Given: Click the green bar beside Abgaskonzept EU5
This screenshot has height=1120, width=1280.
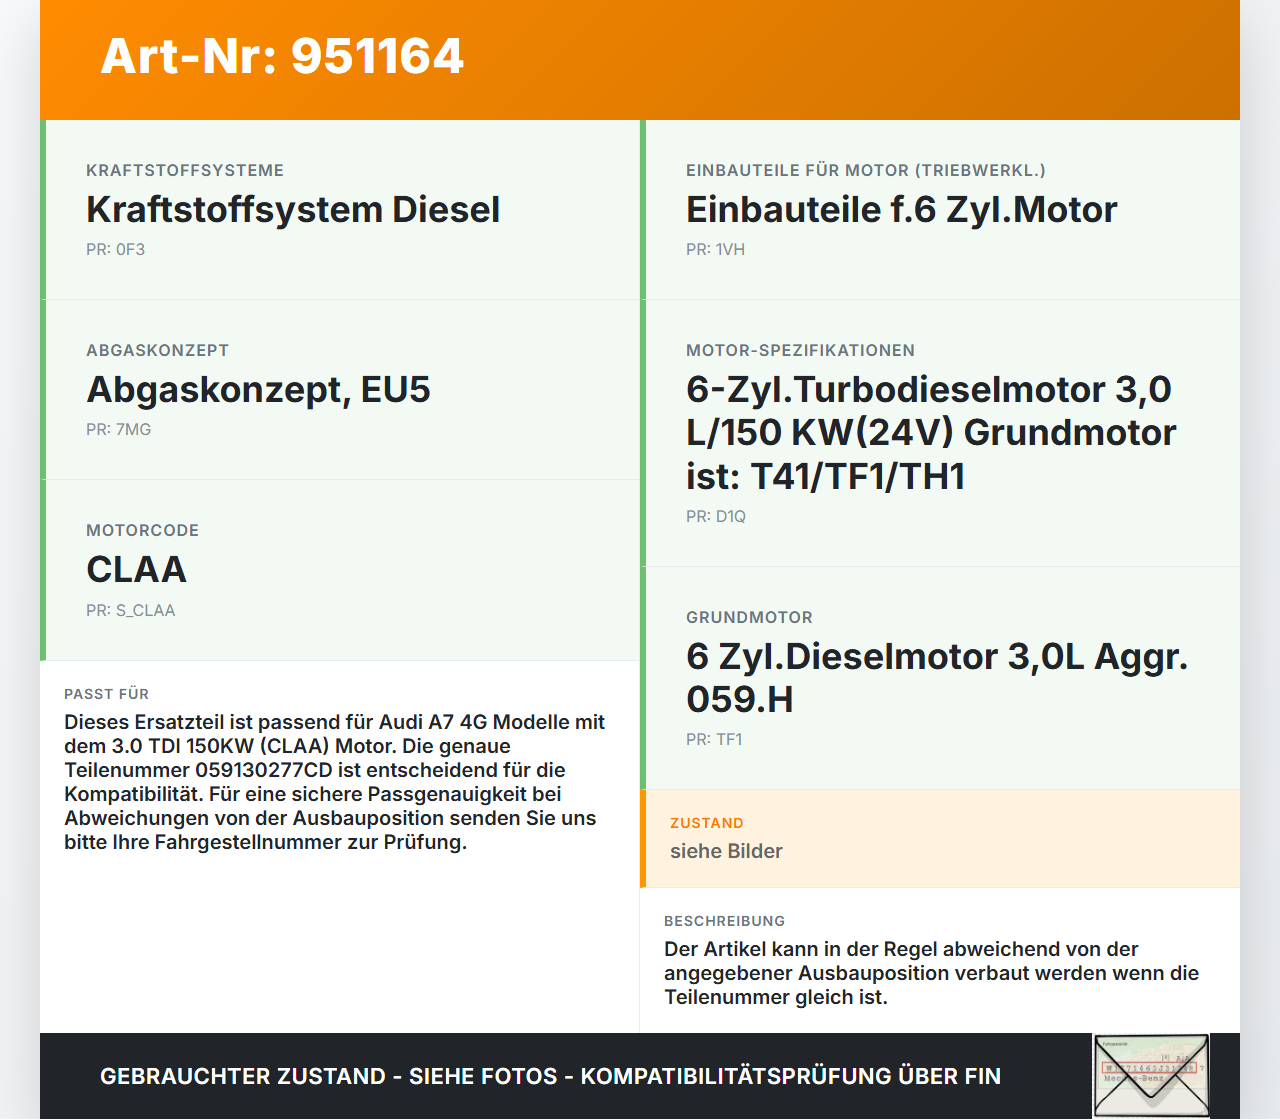Looking at the screenshot, I should click(42, 389).
